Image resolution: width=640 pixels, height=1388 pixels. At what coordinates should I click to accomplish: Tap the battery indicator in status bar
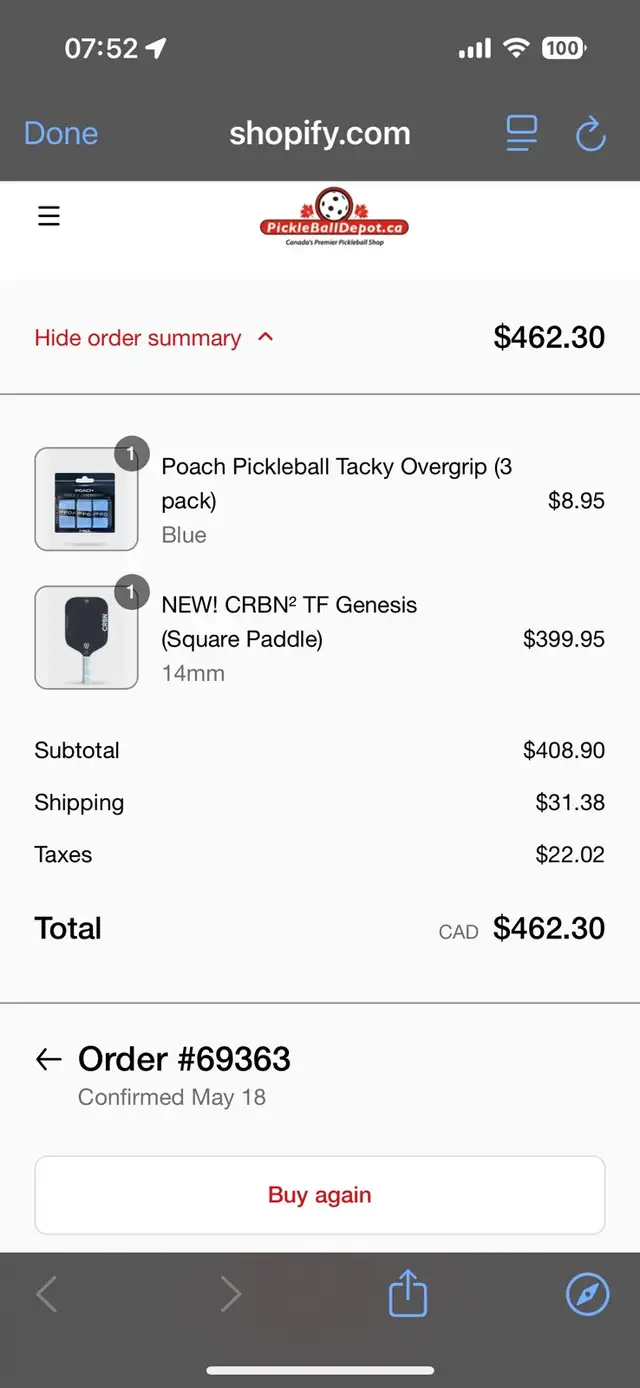coord(564,47)
